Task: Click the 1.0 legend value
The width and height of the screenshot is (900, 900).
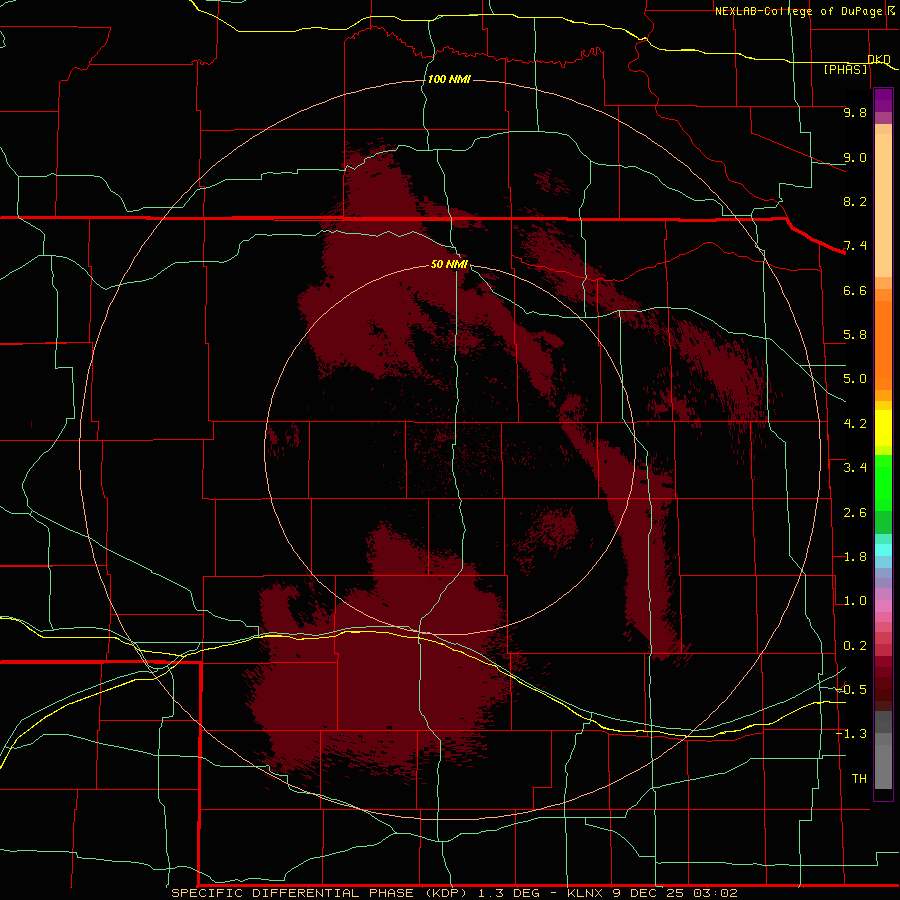Action: (855, 601)
